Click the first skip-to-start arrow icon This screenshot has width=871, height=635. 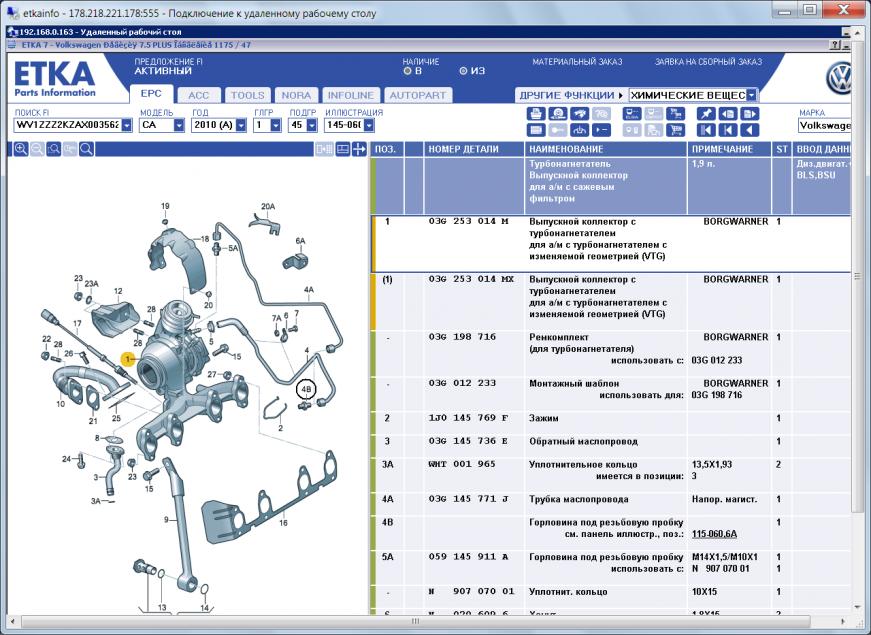tap(706, 130)
